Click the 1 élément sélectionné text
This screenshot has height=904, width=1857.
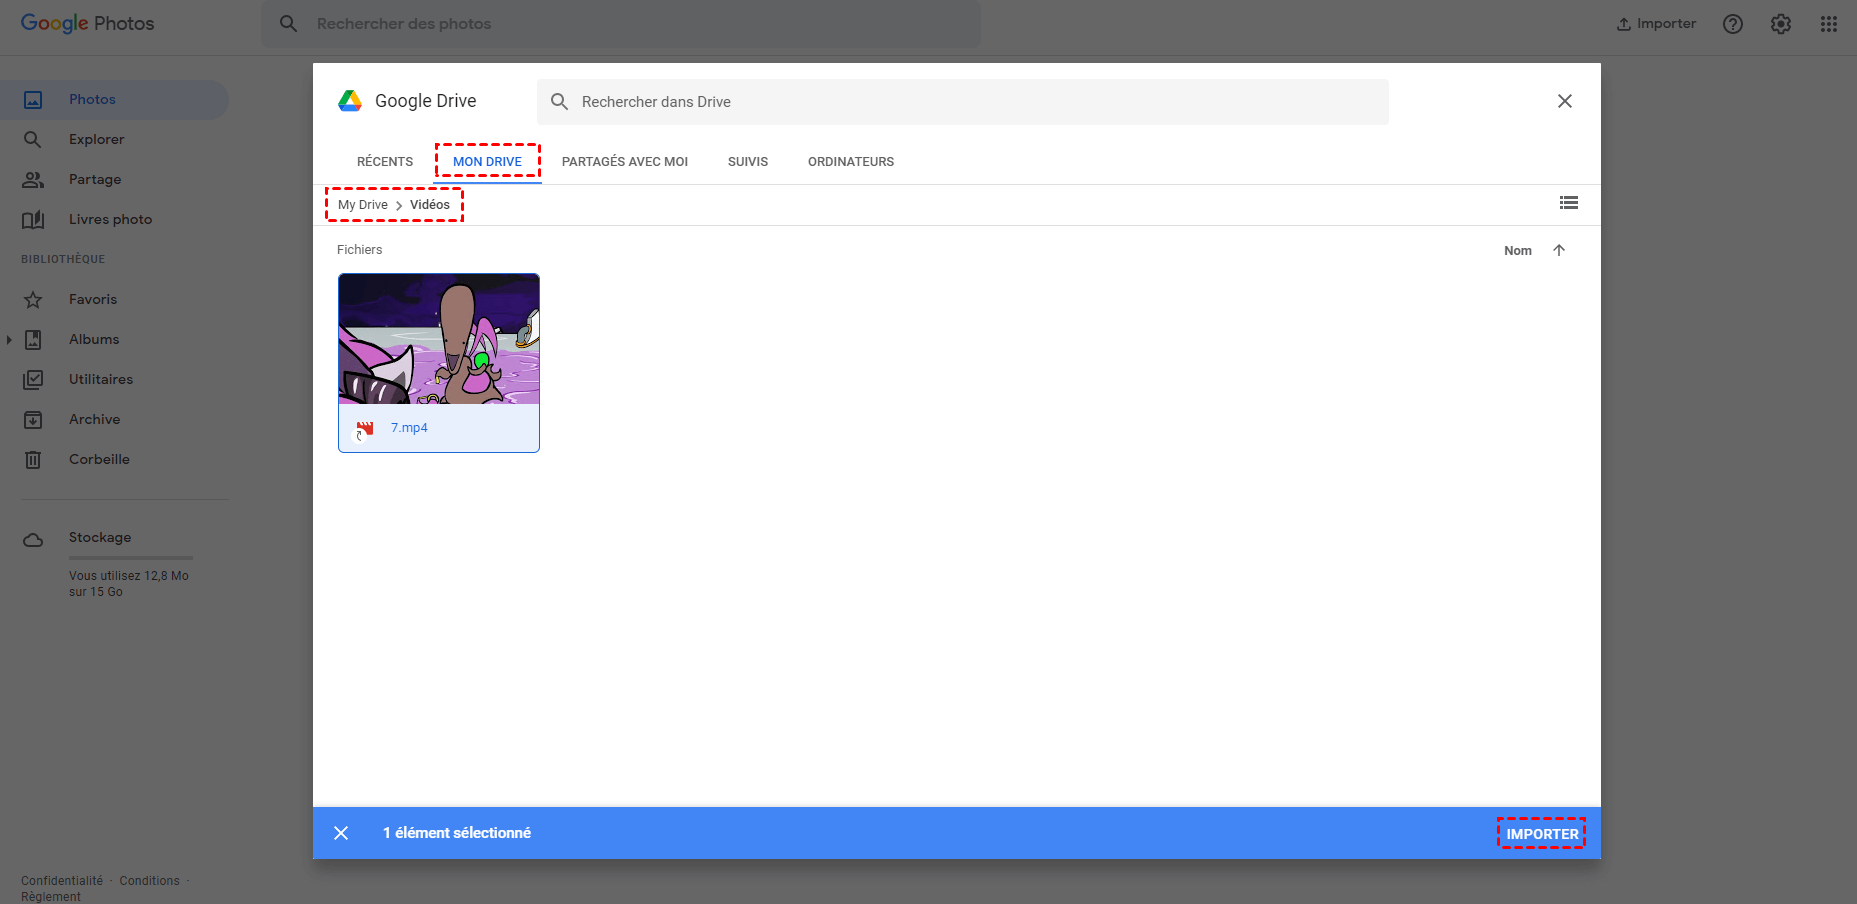point(457,833)
